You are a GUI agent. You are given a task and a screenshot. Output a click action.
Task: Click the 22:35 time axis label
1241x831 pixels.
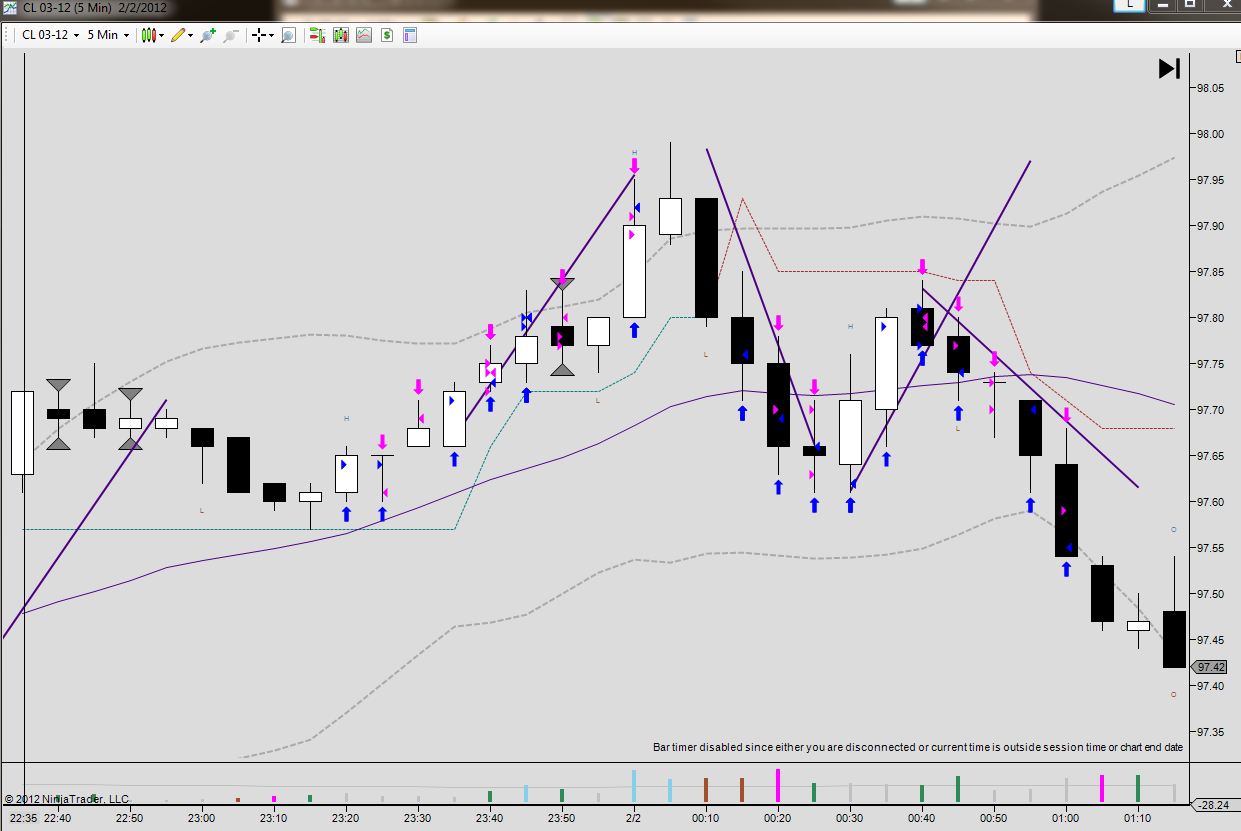21,818
